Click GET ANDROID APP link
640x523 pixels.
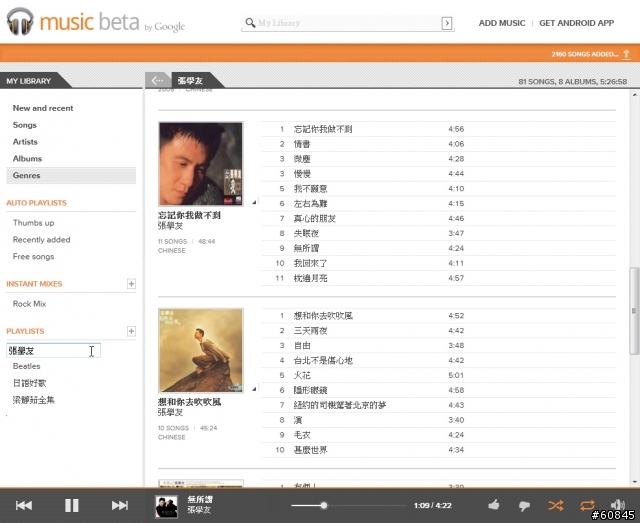coord(576,23)
